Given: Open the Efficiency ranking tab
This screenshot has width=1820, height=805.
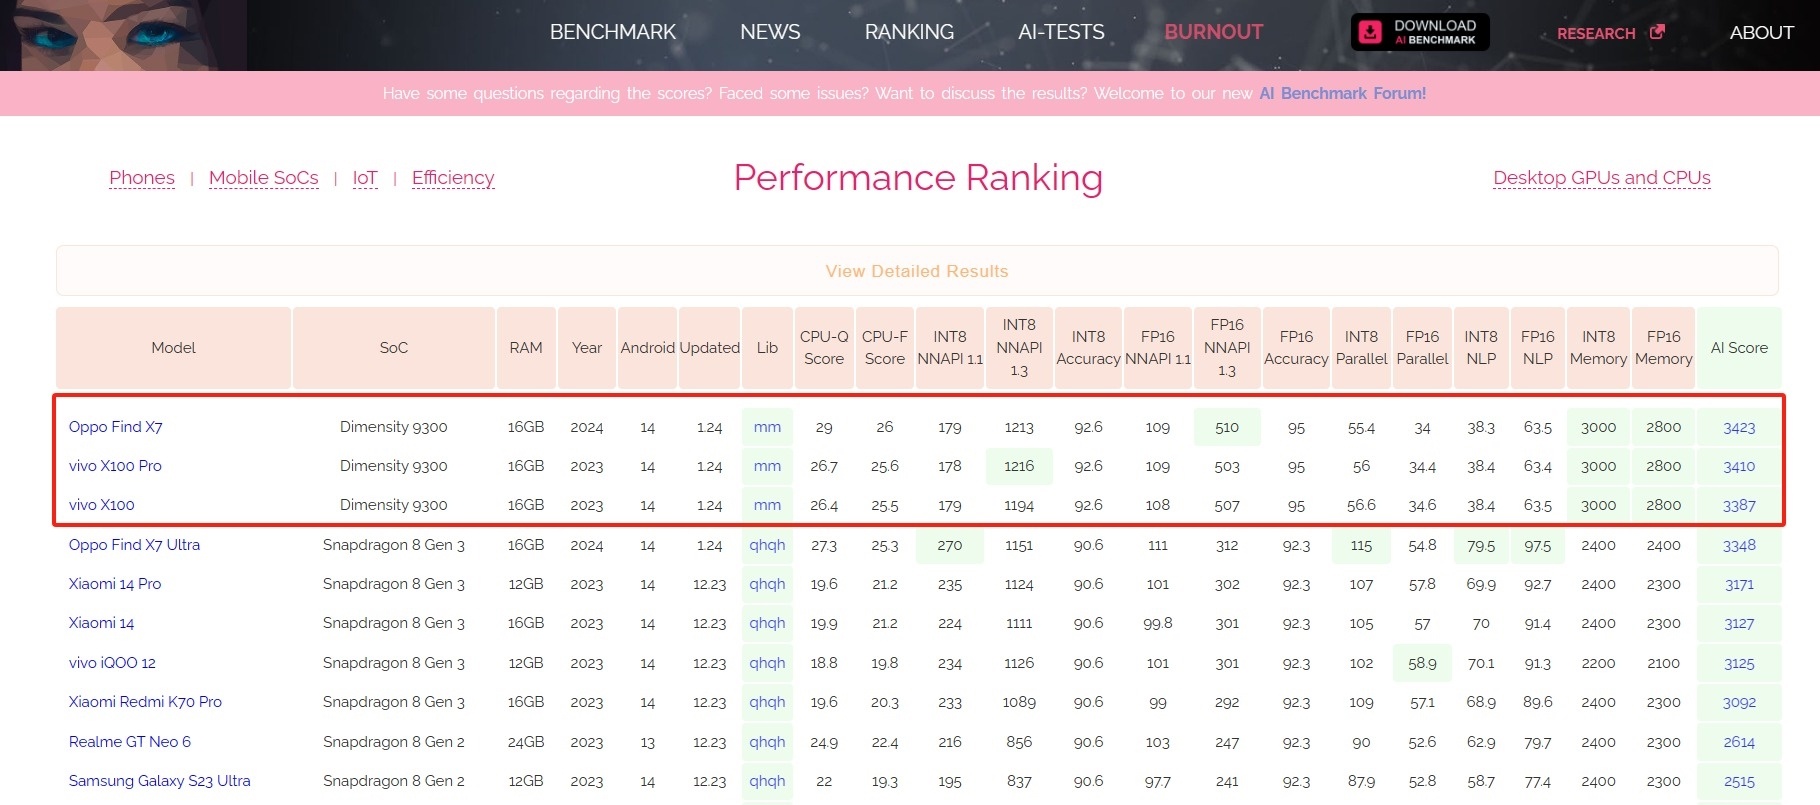Looking at the screenshot, I should click(452, 178).
